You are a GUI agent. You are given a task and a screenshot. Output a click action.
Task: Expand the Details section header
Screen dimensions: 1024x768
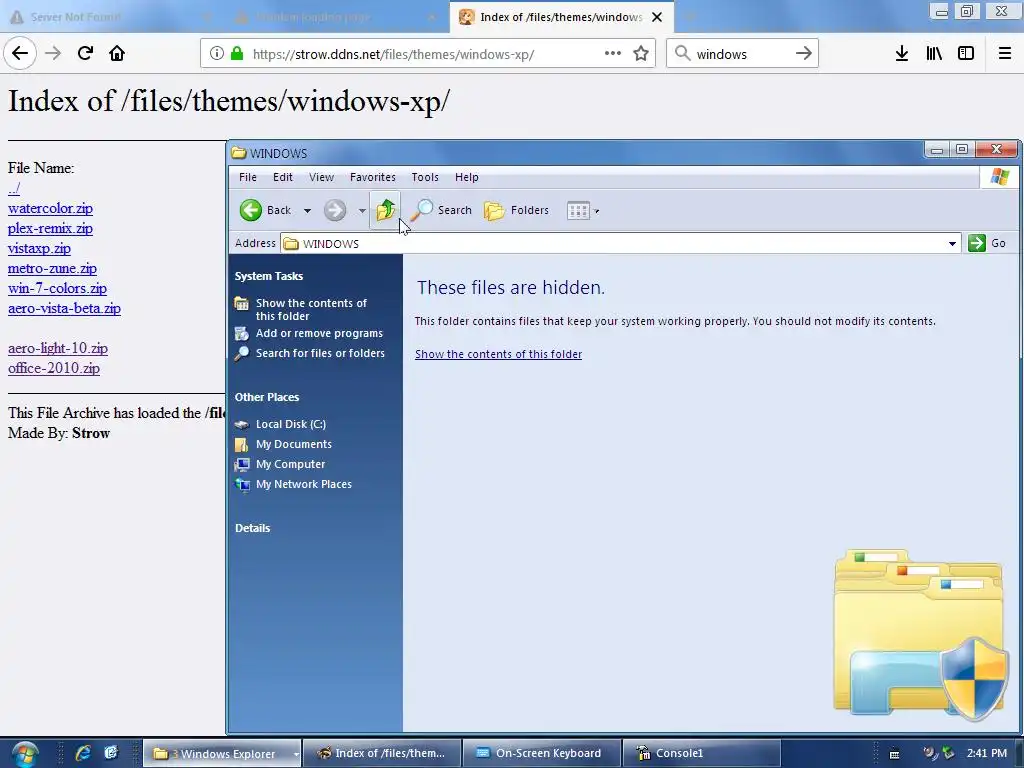[253, 528]
